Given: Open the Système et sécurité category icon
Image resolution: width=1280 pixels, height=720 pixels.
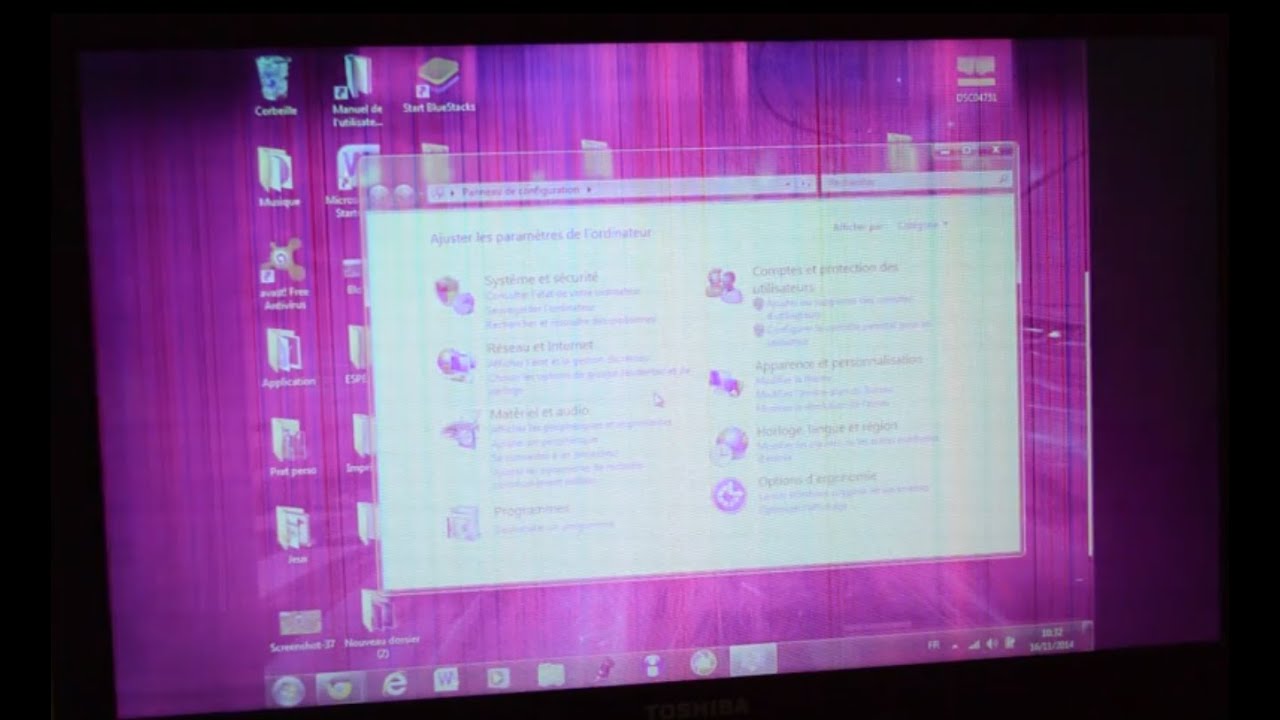Looking at the screenshot, I should click(453, 296).
